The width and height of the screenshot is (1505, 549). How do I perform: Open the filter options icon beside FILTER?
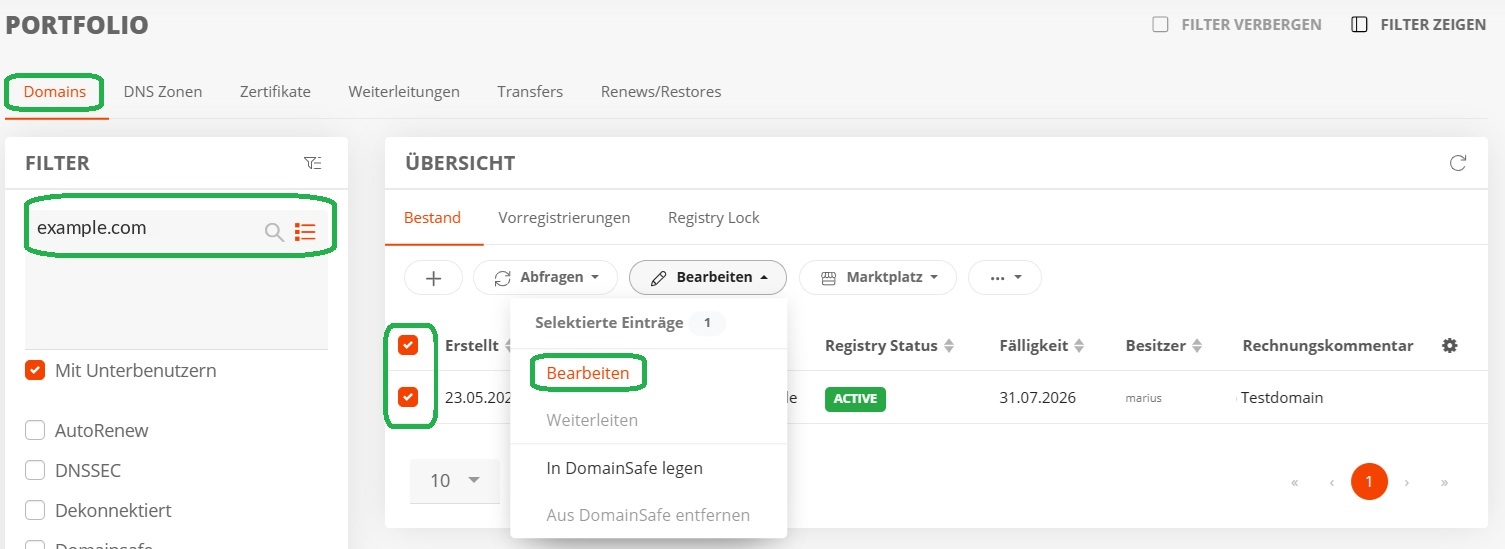pyautogui.click(x=313, y=163)
